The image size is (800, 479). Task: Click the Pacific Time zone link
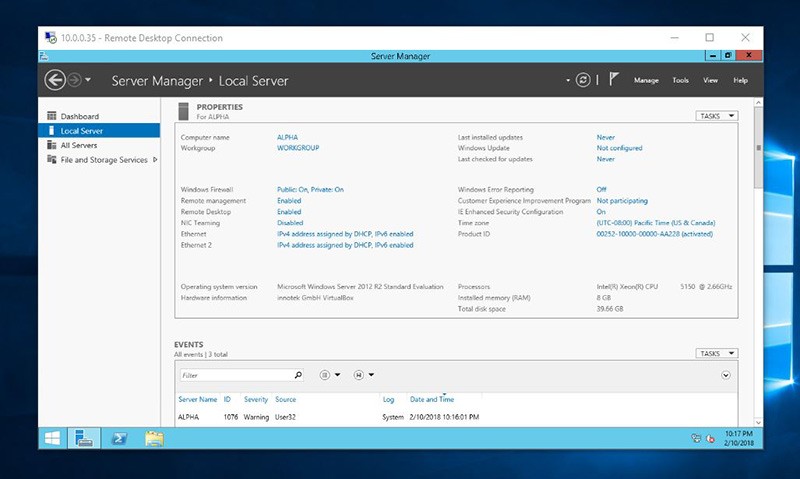click(x=656, y=223)
